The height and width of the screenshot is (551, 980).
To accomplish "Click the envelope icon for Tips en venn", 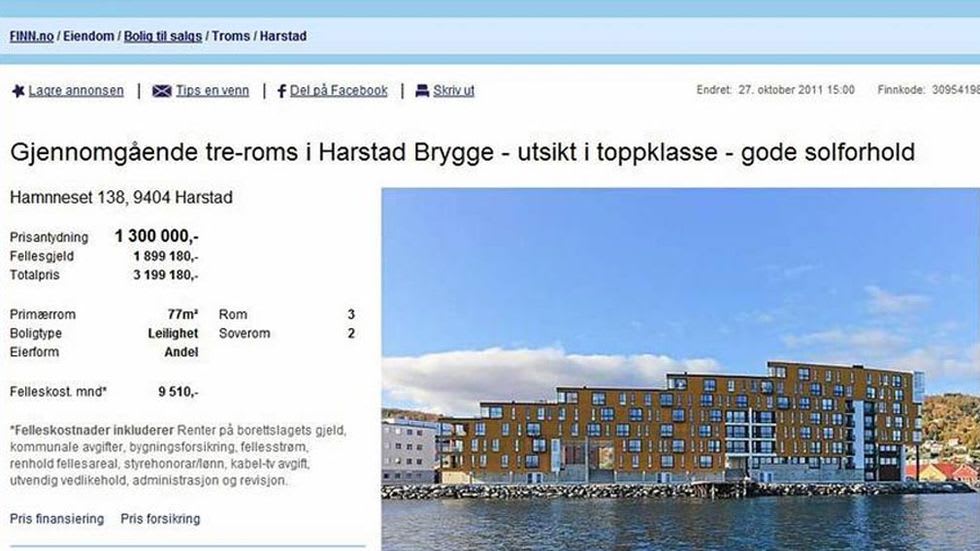I will point(162,91).
